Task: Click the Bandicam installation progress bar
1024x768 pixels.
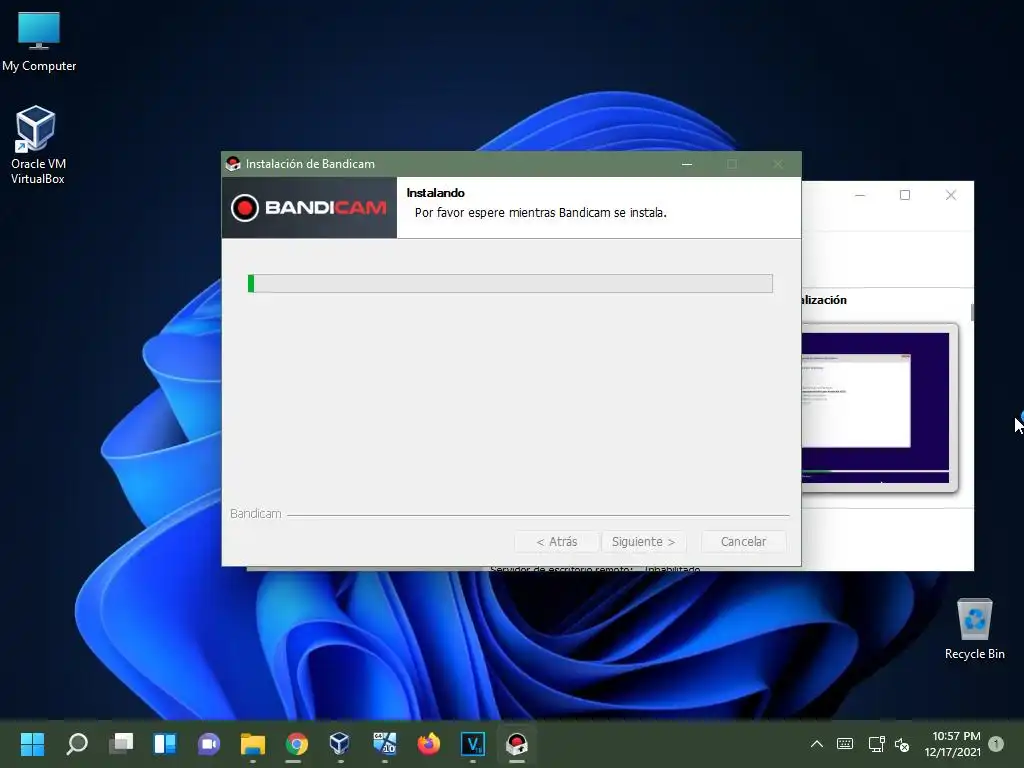Action: click(x=510, y=283)
